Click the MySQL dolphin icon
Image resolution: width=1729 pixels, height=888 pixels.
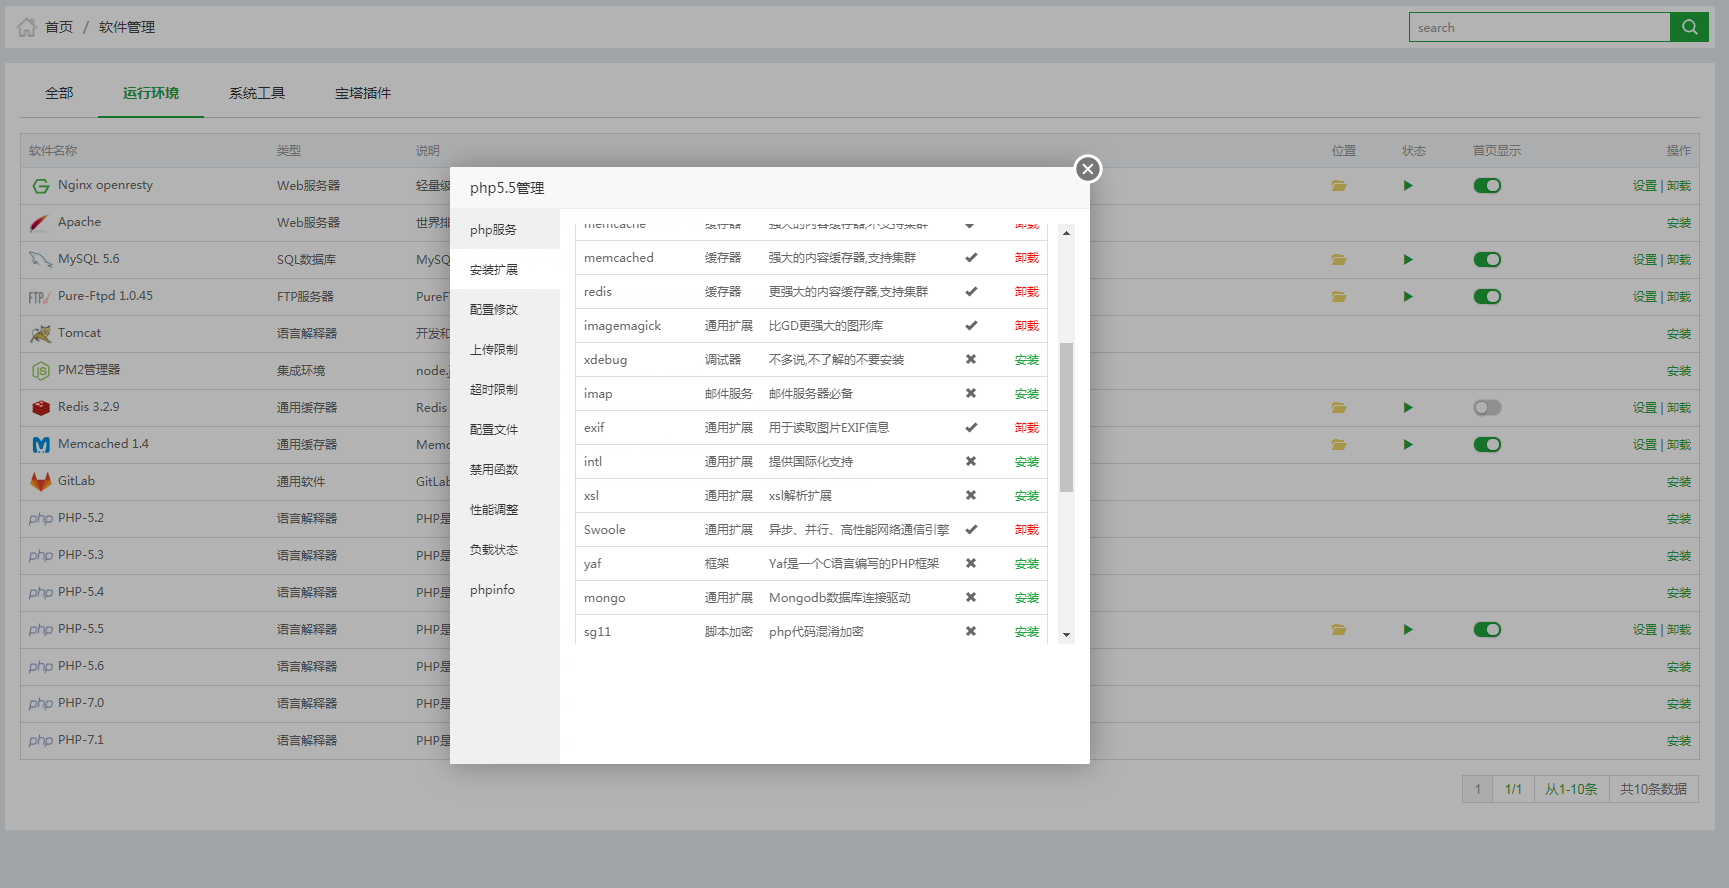click(x=40, y=260)
